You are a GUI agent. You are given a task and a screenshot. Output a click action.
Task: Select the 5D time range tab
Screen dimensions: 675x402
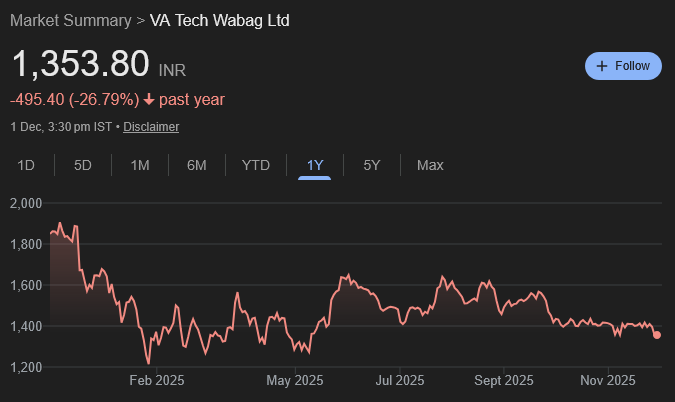click(83, 165)
